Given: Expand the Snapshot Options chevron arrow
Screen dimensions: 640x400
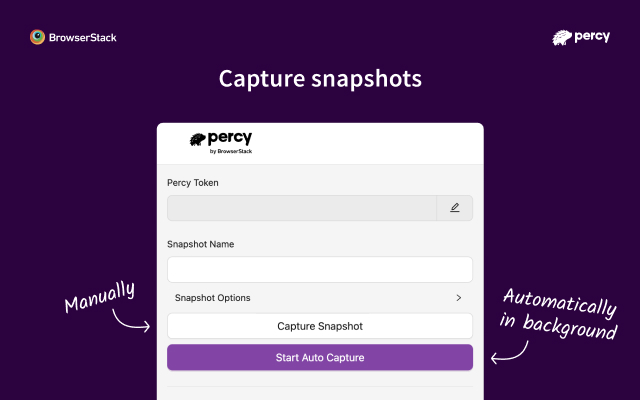Looking at the screenshot, I should pos(458,298).
